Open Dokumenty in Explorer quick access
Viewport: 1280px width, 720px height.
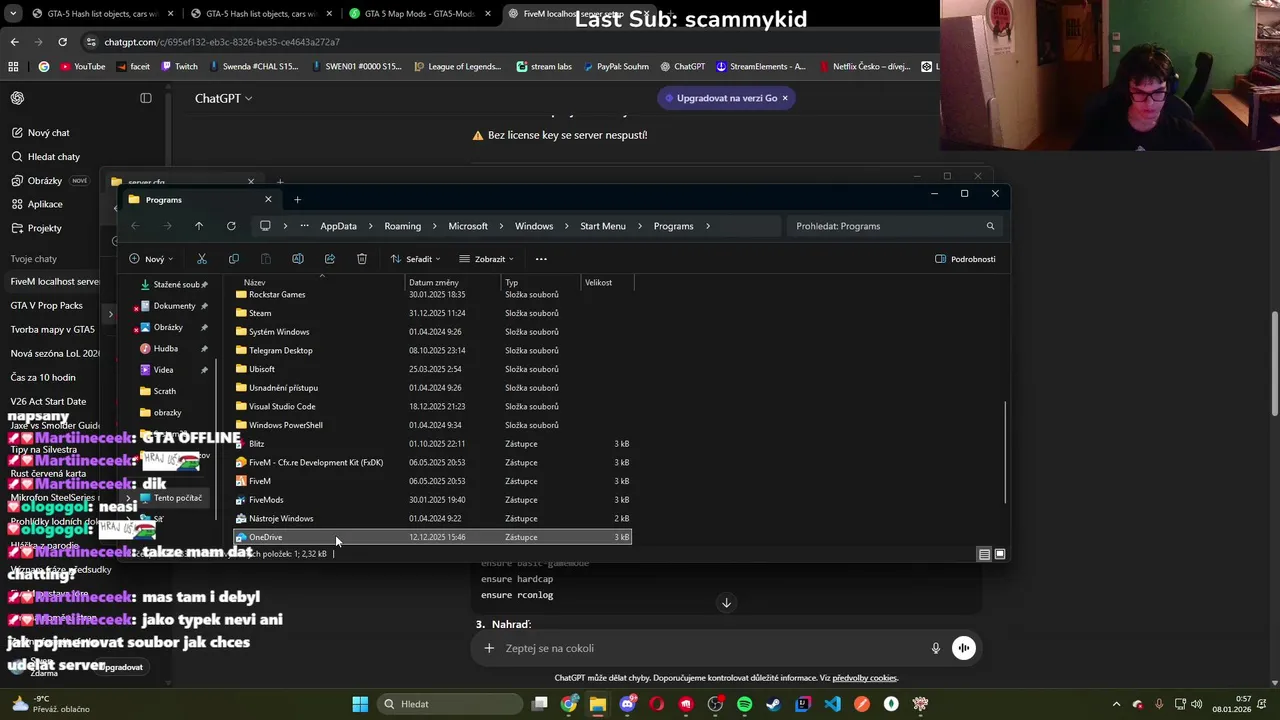(x=173, y=306)
